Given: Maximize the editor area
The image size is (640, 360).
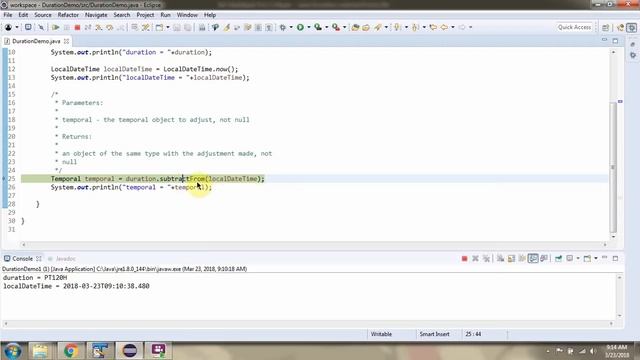Looking at the screenshot, I should 616,41.
